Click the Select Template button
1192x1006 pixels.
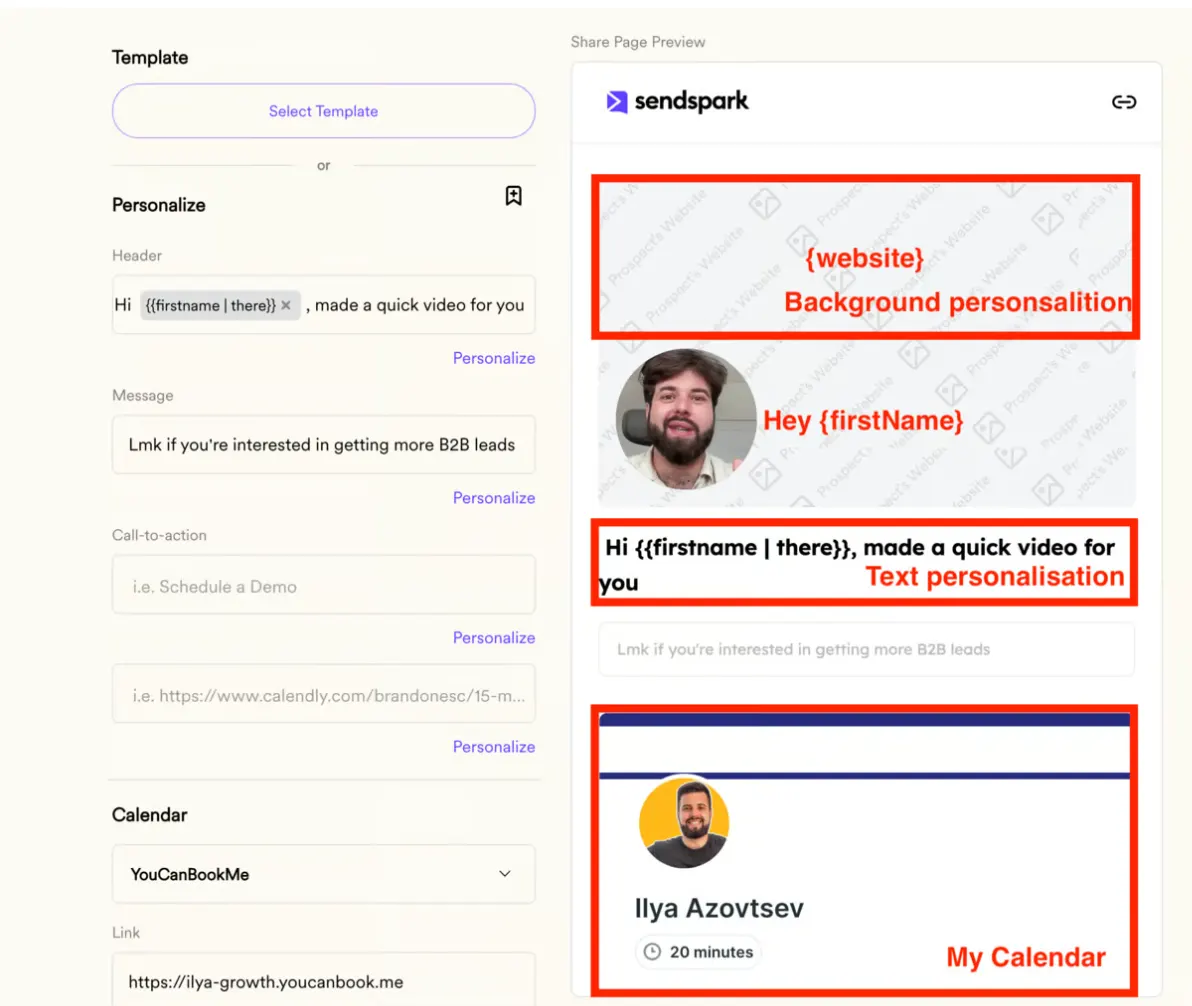click(323, 111)
